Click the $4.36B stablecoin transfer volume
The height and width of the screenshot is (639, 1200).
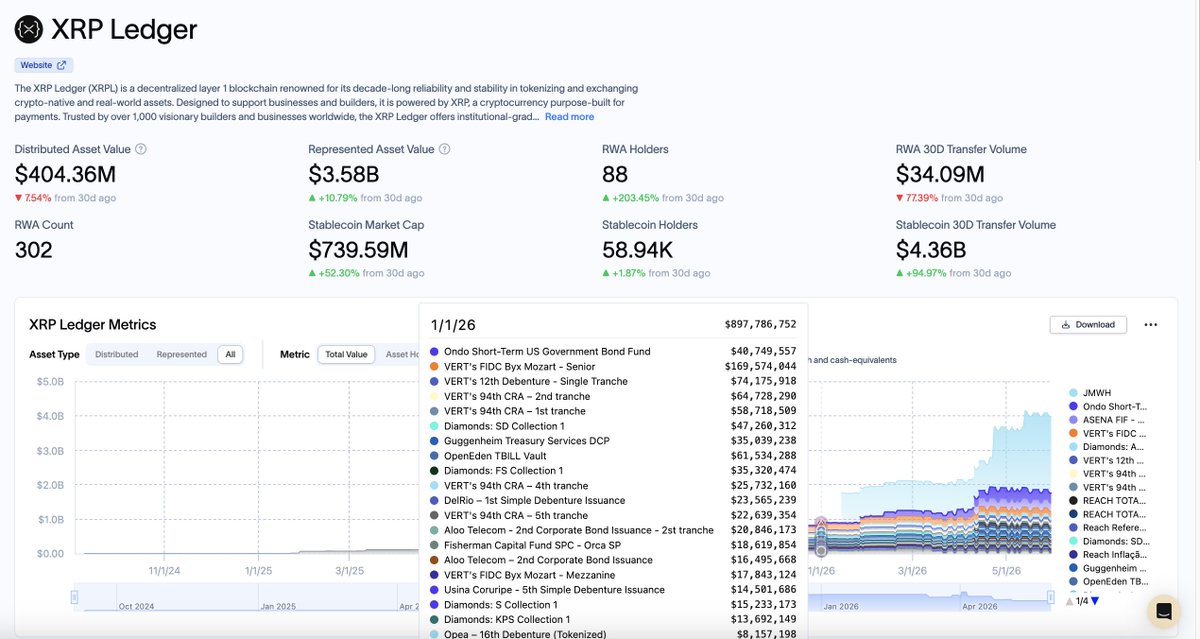point(932,250)
